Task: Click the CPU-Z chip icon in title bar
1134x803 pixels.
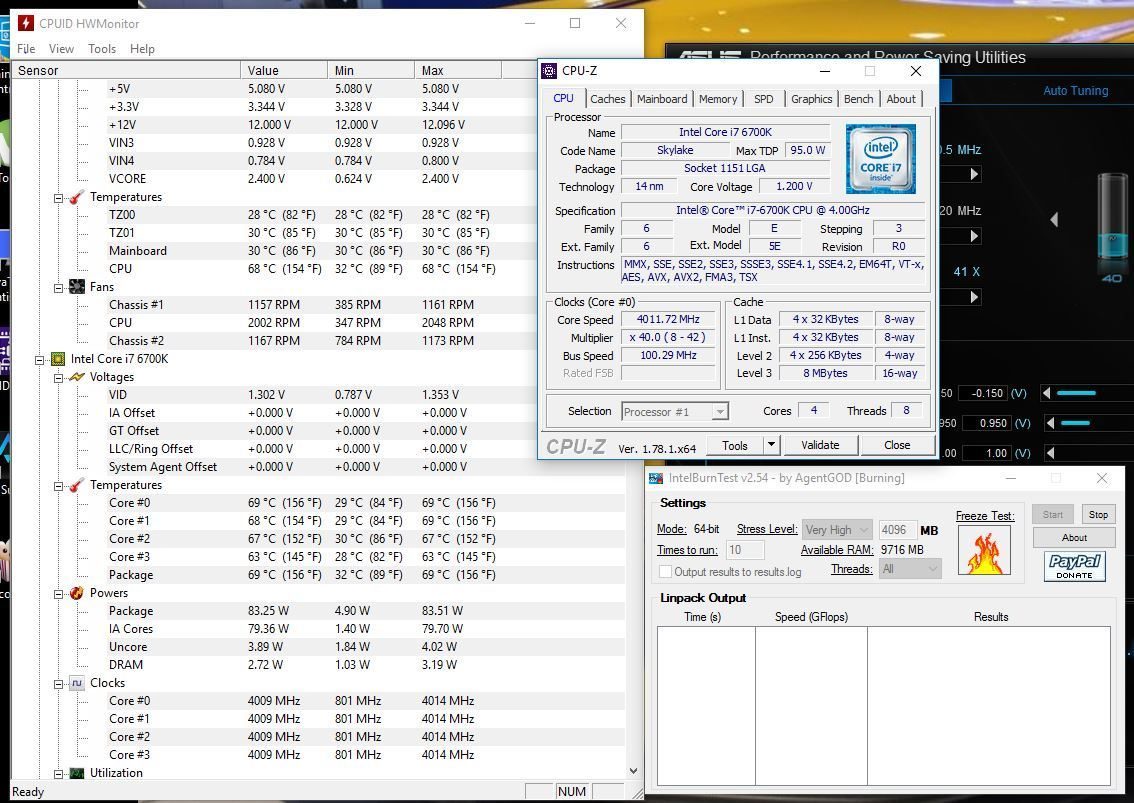Action: [x=549, y=70]
